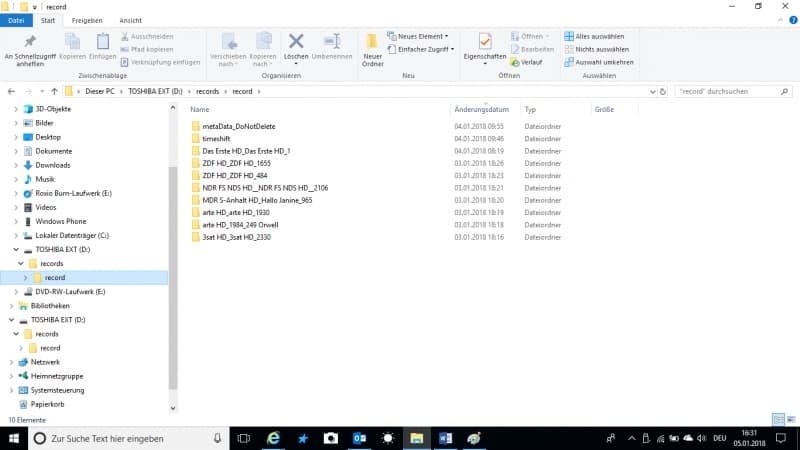This screenshot has width=800, height=450.
Task: Sort by the Änderungsdatum column header
Action: coord(482,109)
